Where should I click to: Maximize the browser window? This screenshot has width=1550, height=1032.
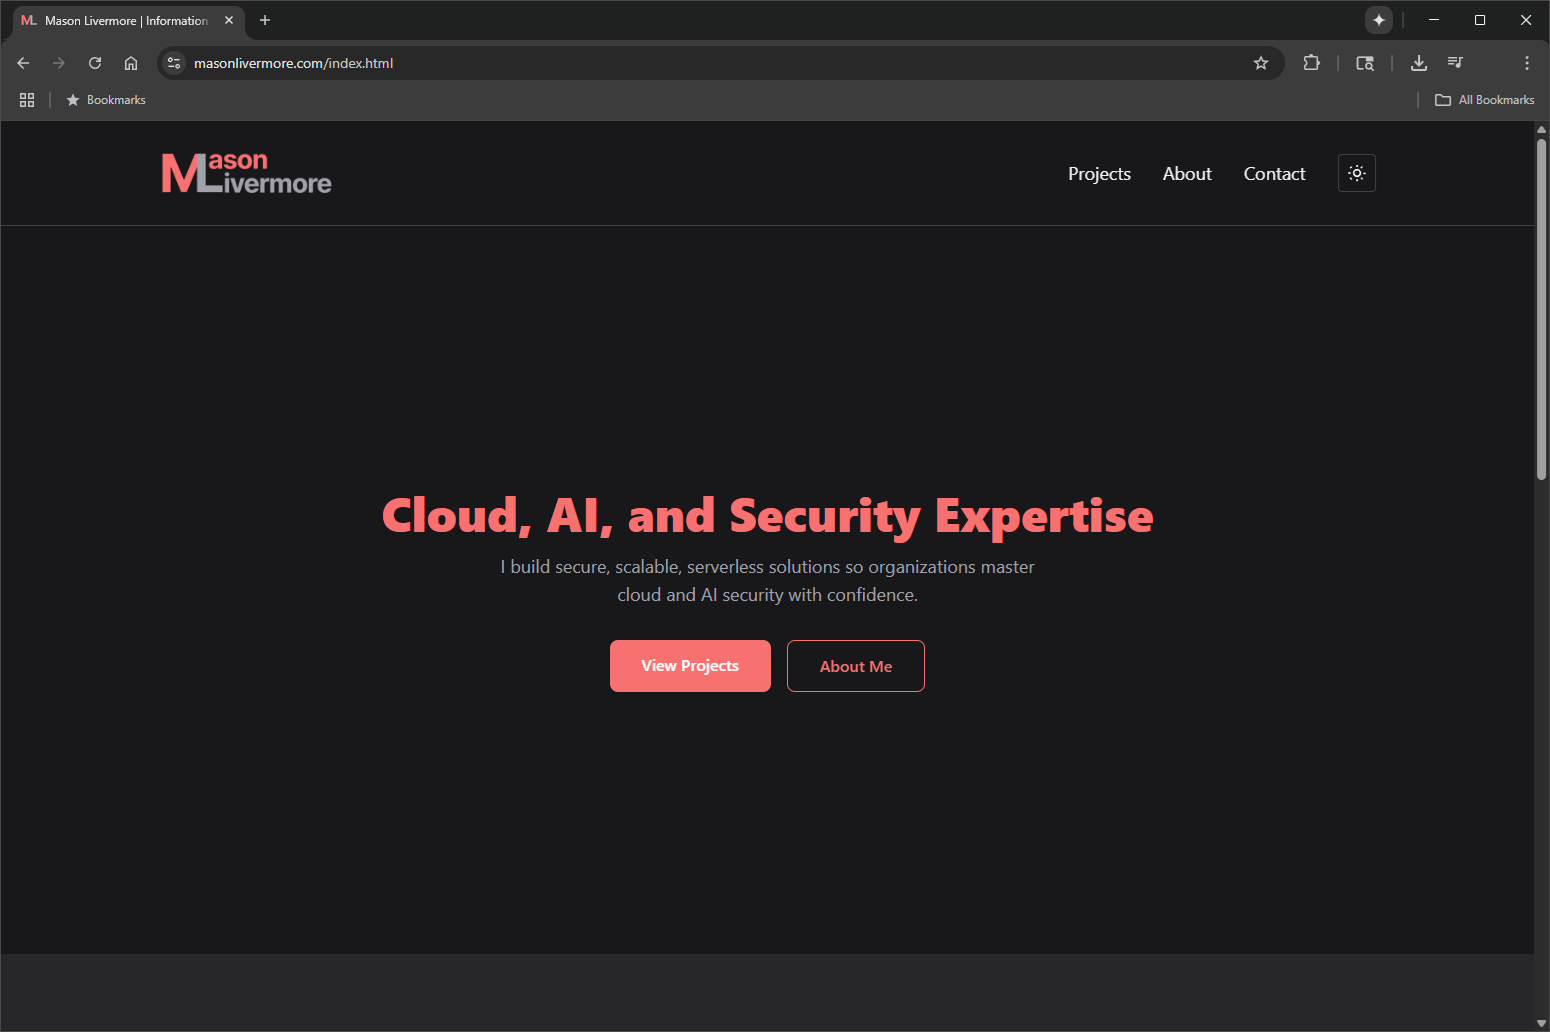pos(1480,20)
